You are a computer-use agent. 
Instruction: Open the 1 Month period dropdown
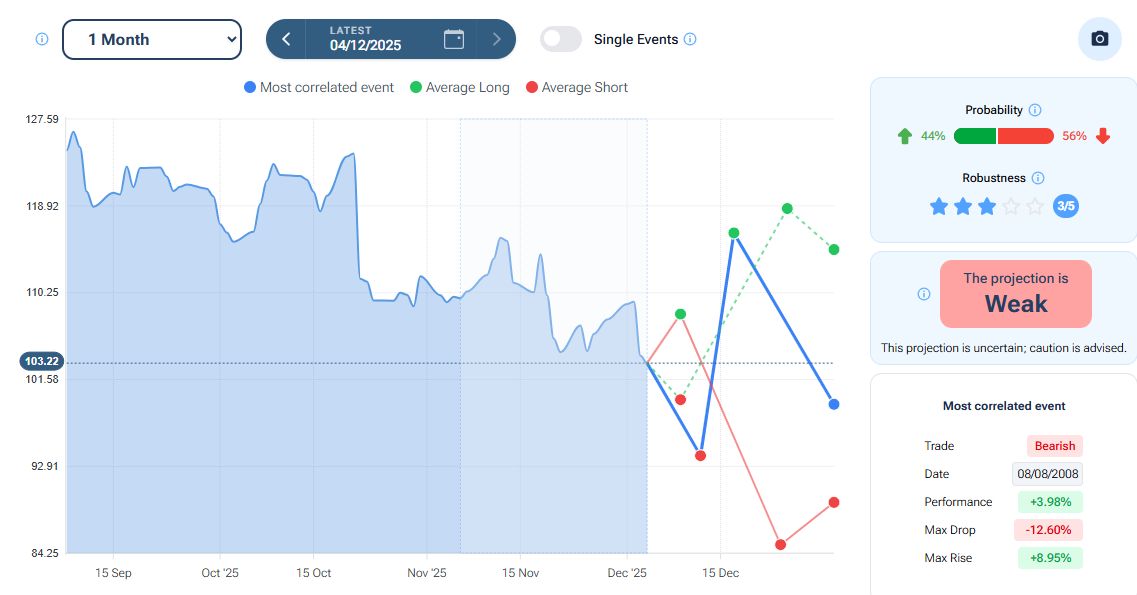(x=152, y=39)
